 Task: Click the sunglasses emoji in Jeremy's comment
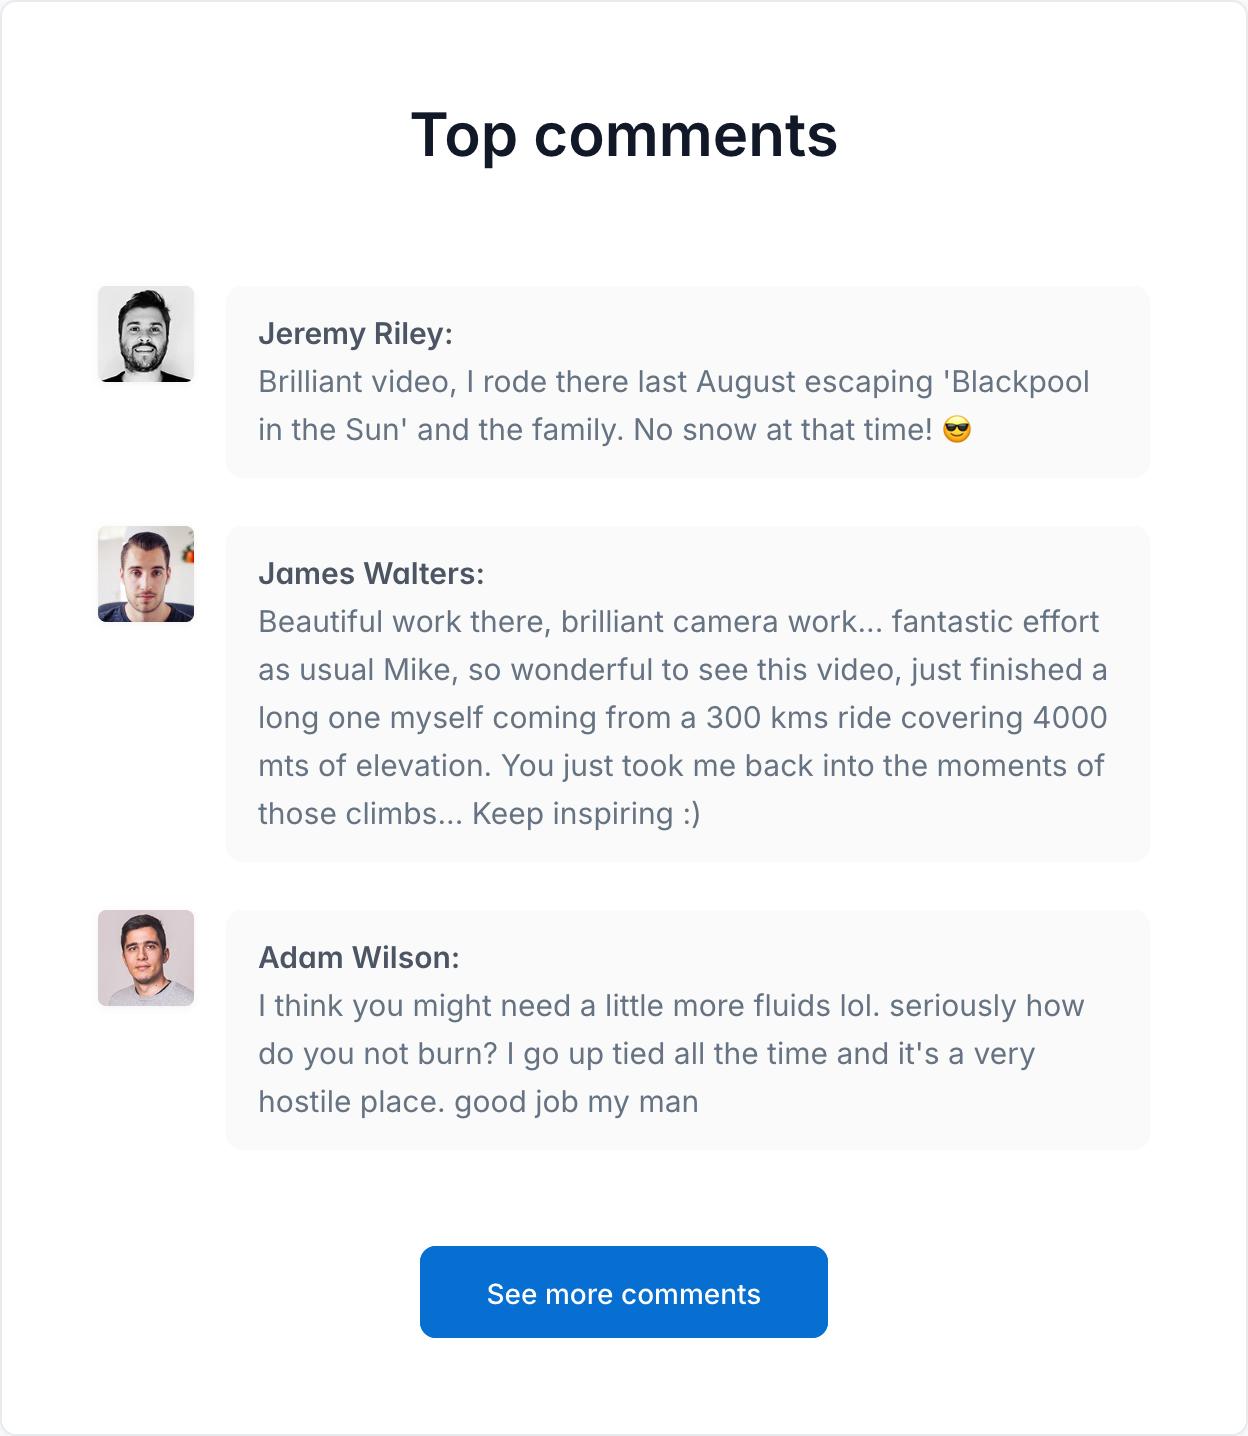(957, 430)
